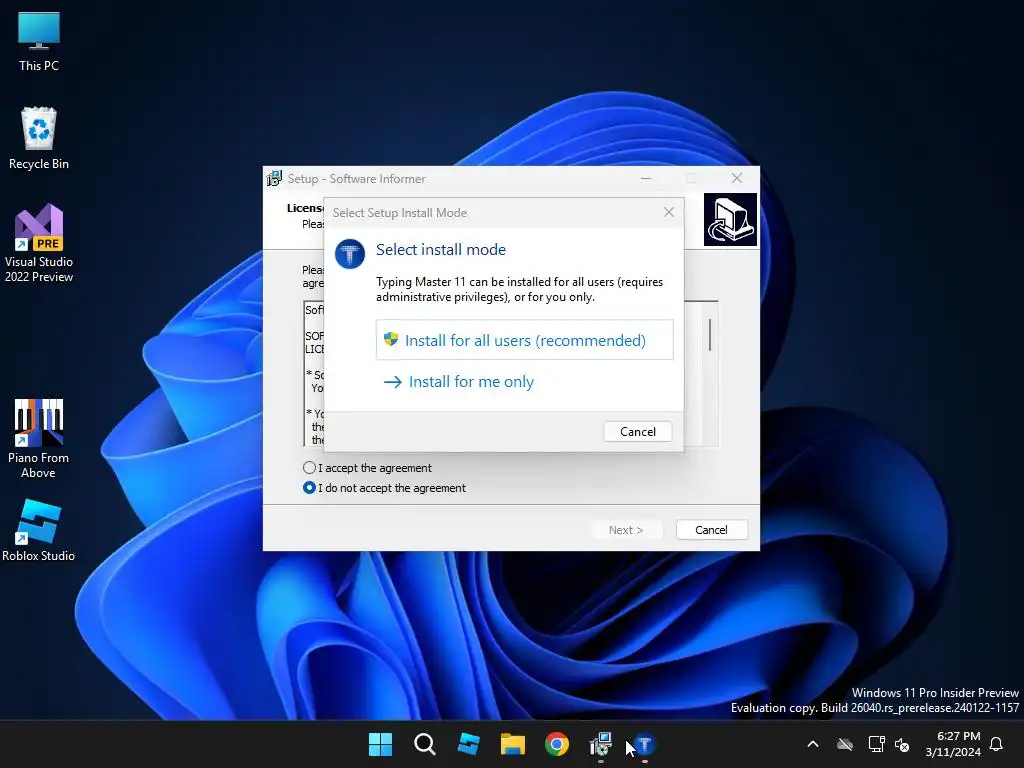1024x768 pixels.
Task: Launch Roblox Studio from taskbar
Action: (x=469, y=744)
